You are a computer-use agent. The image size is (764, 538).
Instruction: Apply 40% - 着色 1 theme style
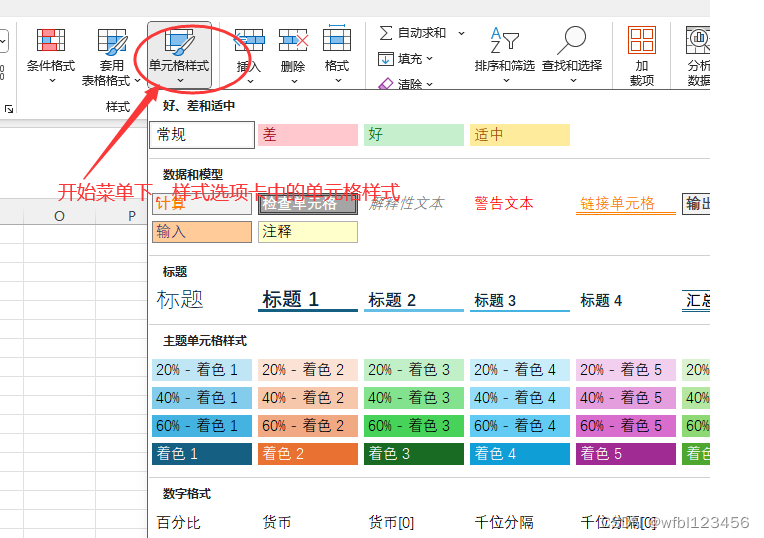pyautogui.click(x=202, y=398)
